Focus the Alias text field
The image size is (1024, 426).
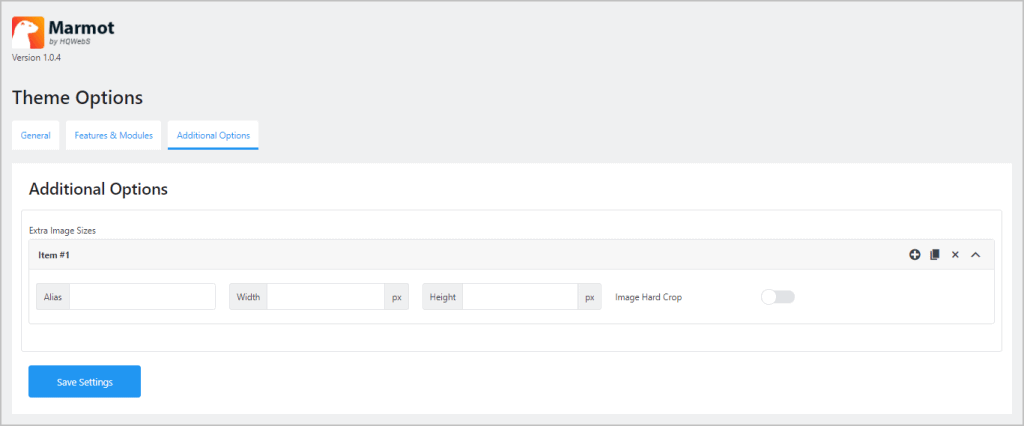coord(142,297)
